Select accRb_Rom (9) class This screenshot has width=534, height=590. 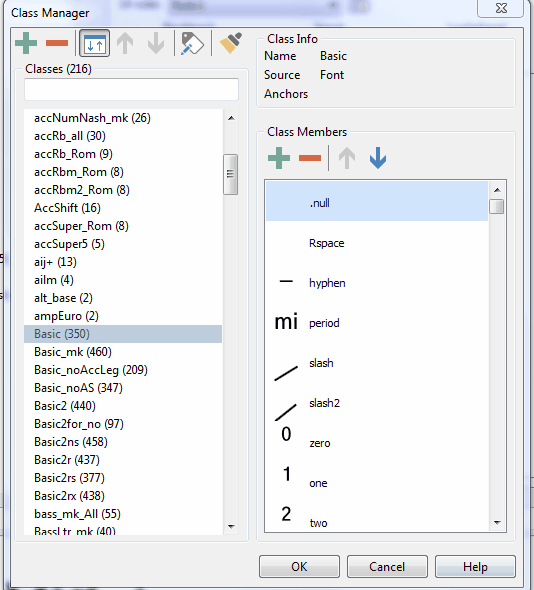(x=123, y=154)
